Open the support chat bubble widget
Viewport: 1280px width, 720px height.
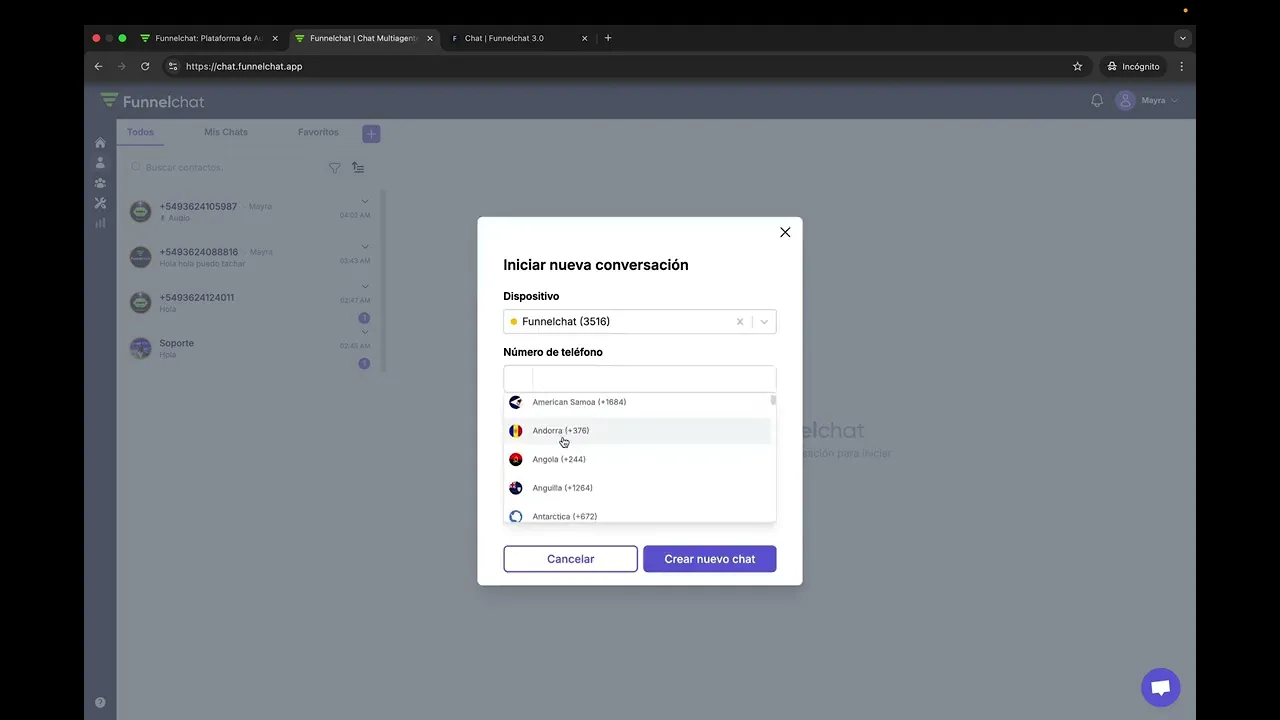click(1161, 688)
